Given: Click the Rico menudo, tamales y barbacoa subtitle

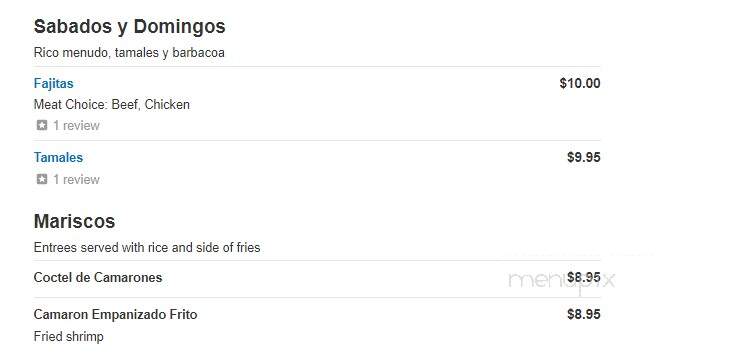Looking at the screenshot, I should click(129, 52).
